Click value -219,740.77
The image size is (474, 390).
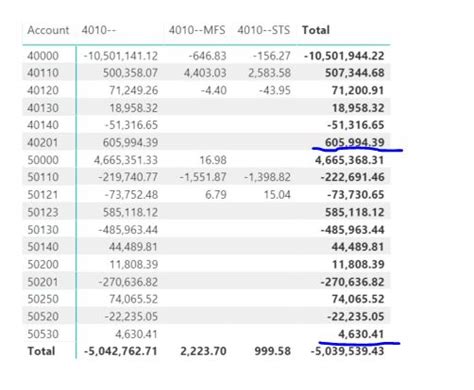pyautogui.click(x=128, y=177)
